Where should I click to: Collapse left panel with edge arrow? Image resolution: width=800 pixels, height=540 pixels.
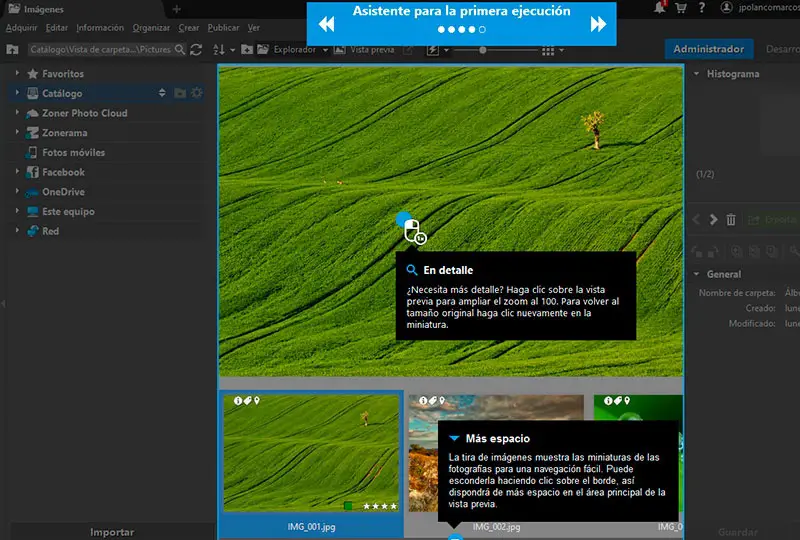tap(3, 304)
